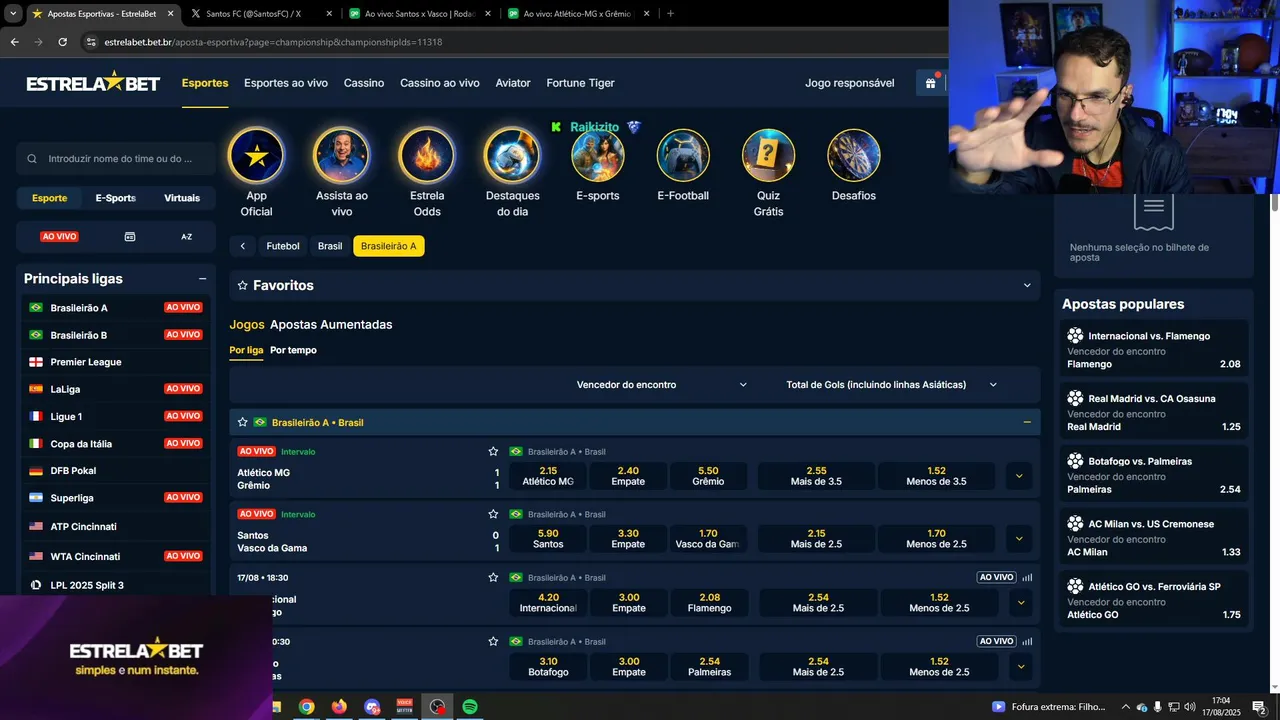
Task: Favorite the Atlético MG vs Grêmio match
Action: pyautogui.click(x=493, y=451)
